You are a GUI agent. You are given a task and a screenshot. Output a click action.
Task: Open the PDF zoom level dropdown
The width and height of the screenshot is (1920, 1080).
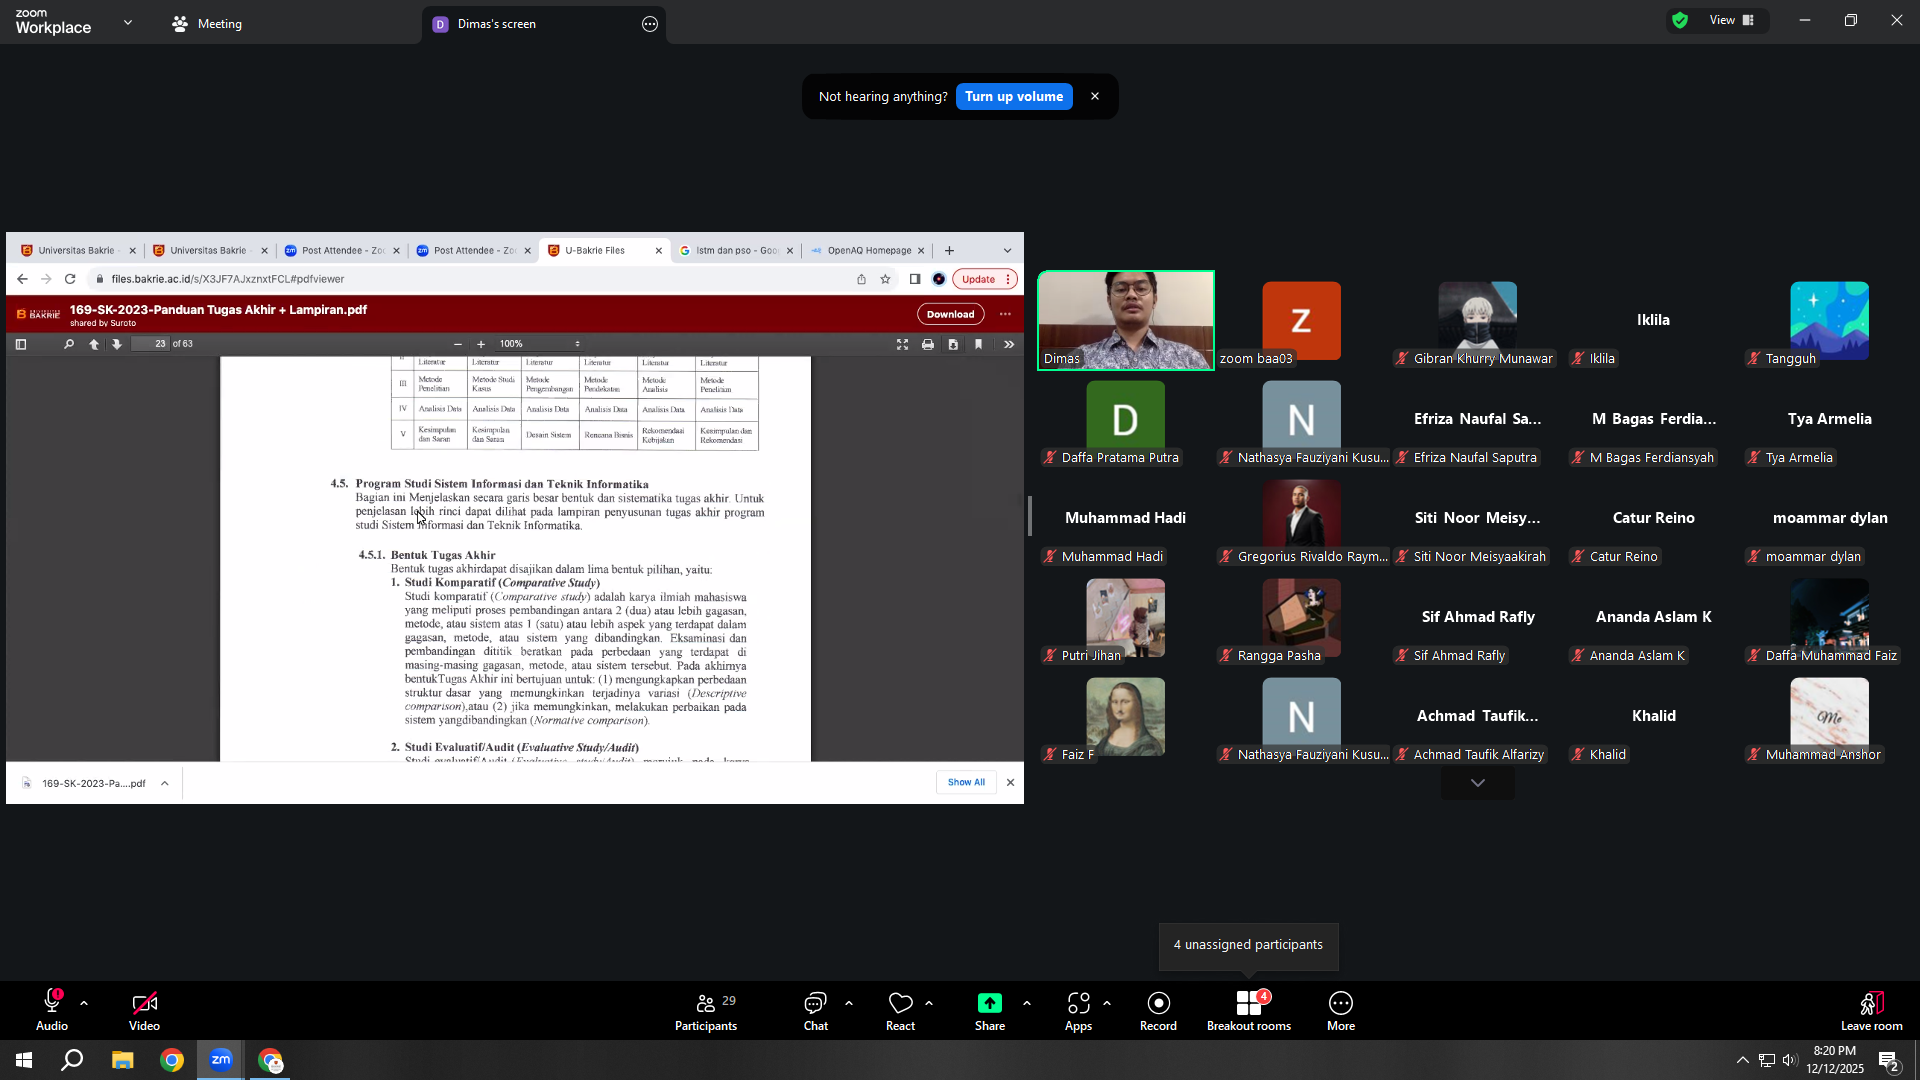point(539,344)
